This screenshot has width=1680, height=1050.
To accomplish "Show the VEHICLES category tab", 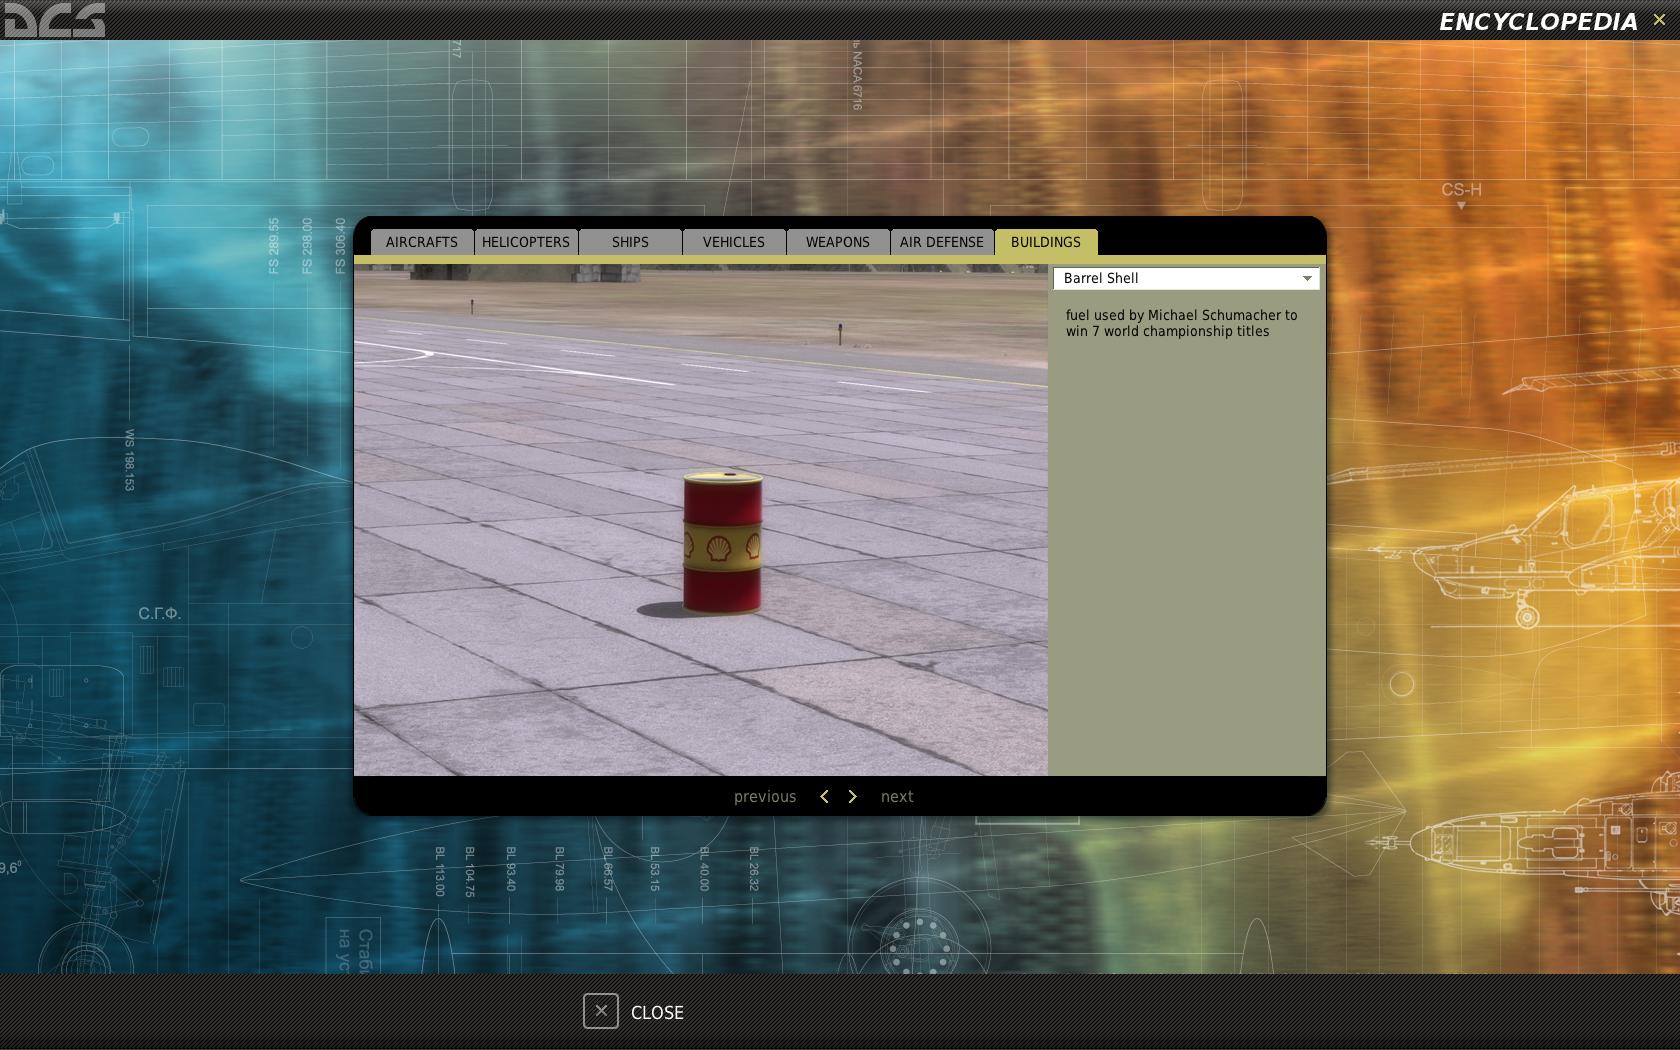I will [x=734, y=242].
